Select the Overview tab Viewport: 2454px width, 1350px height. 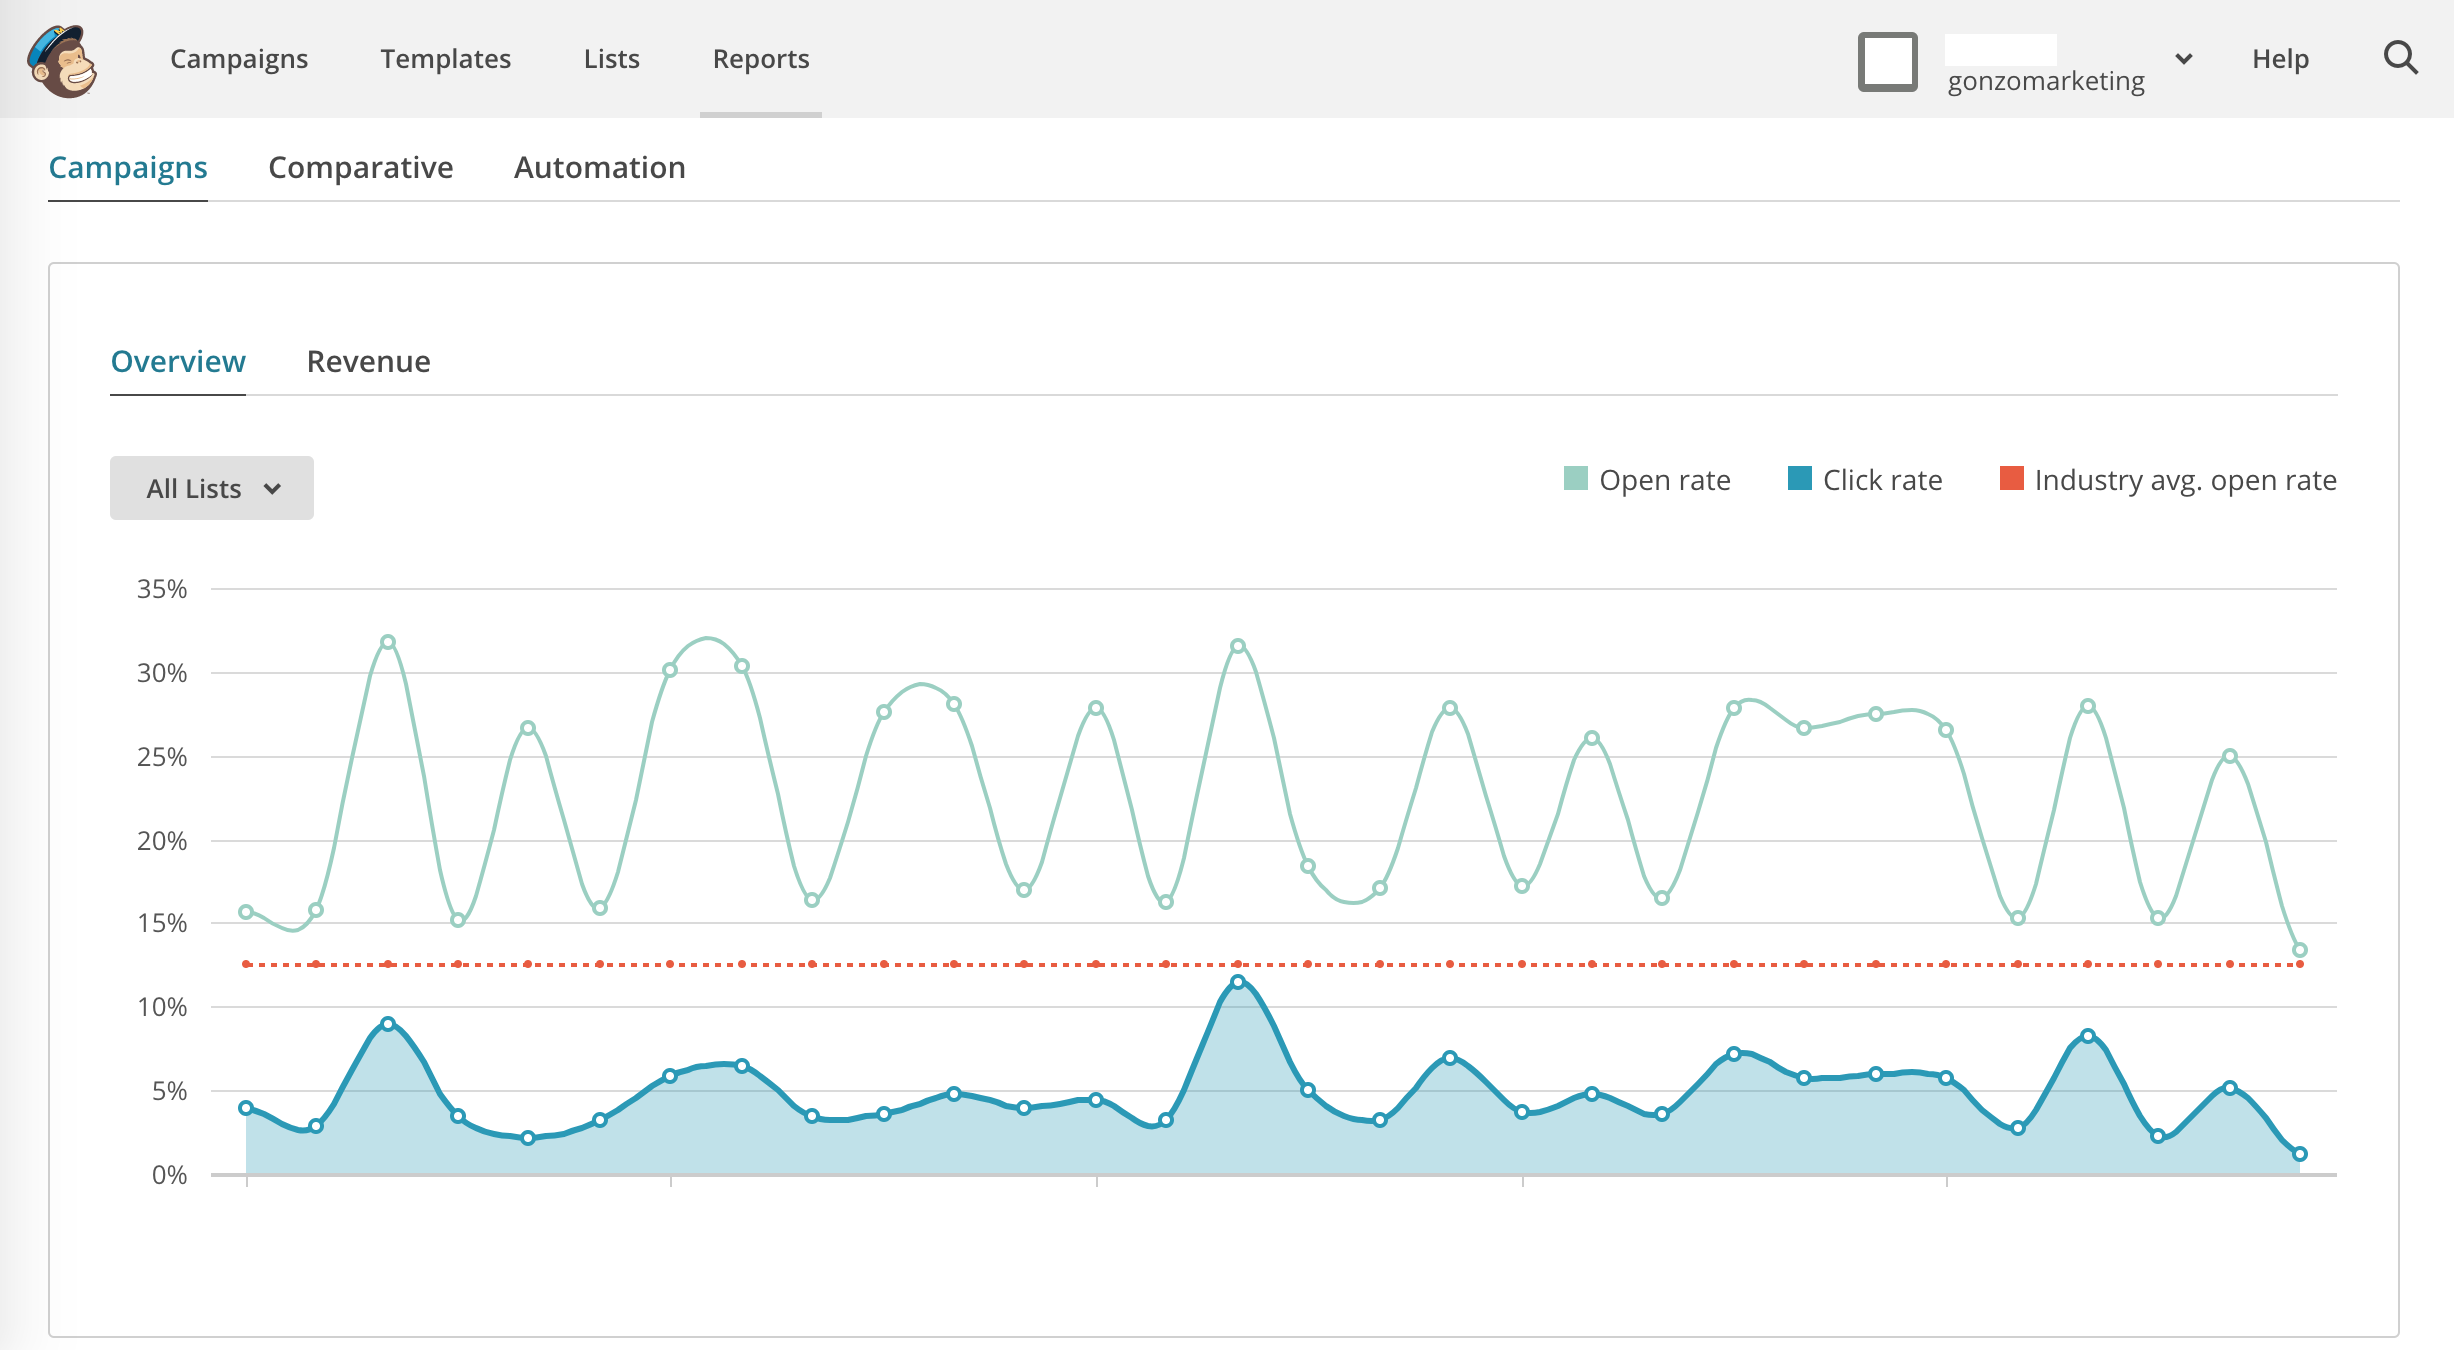coord(176,359)
